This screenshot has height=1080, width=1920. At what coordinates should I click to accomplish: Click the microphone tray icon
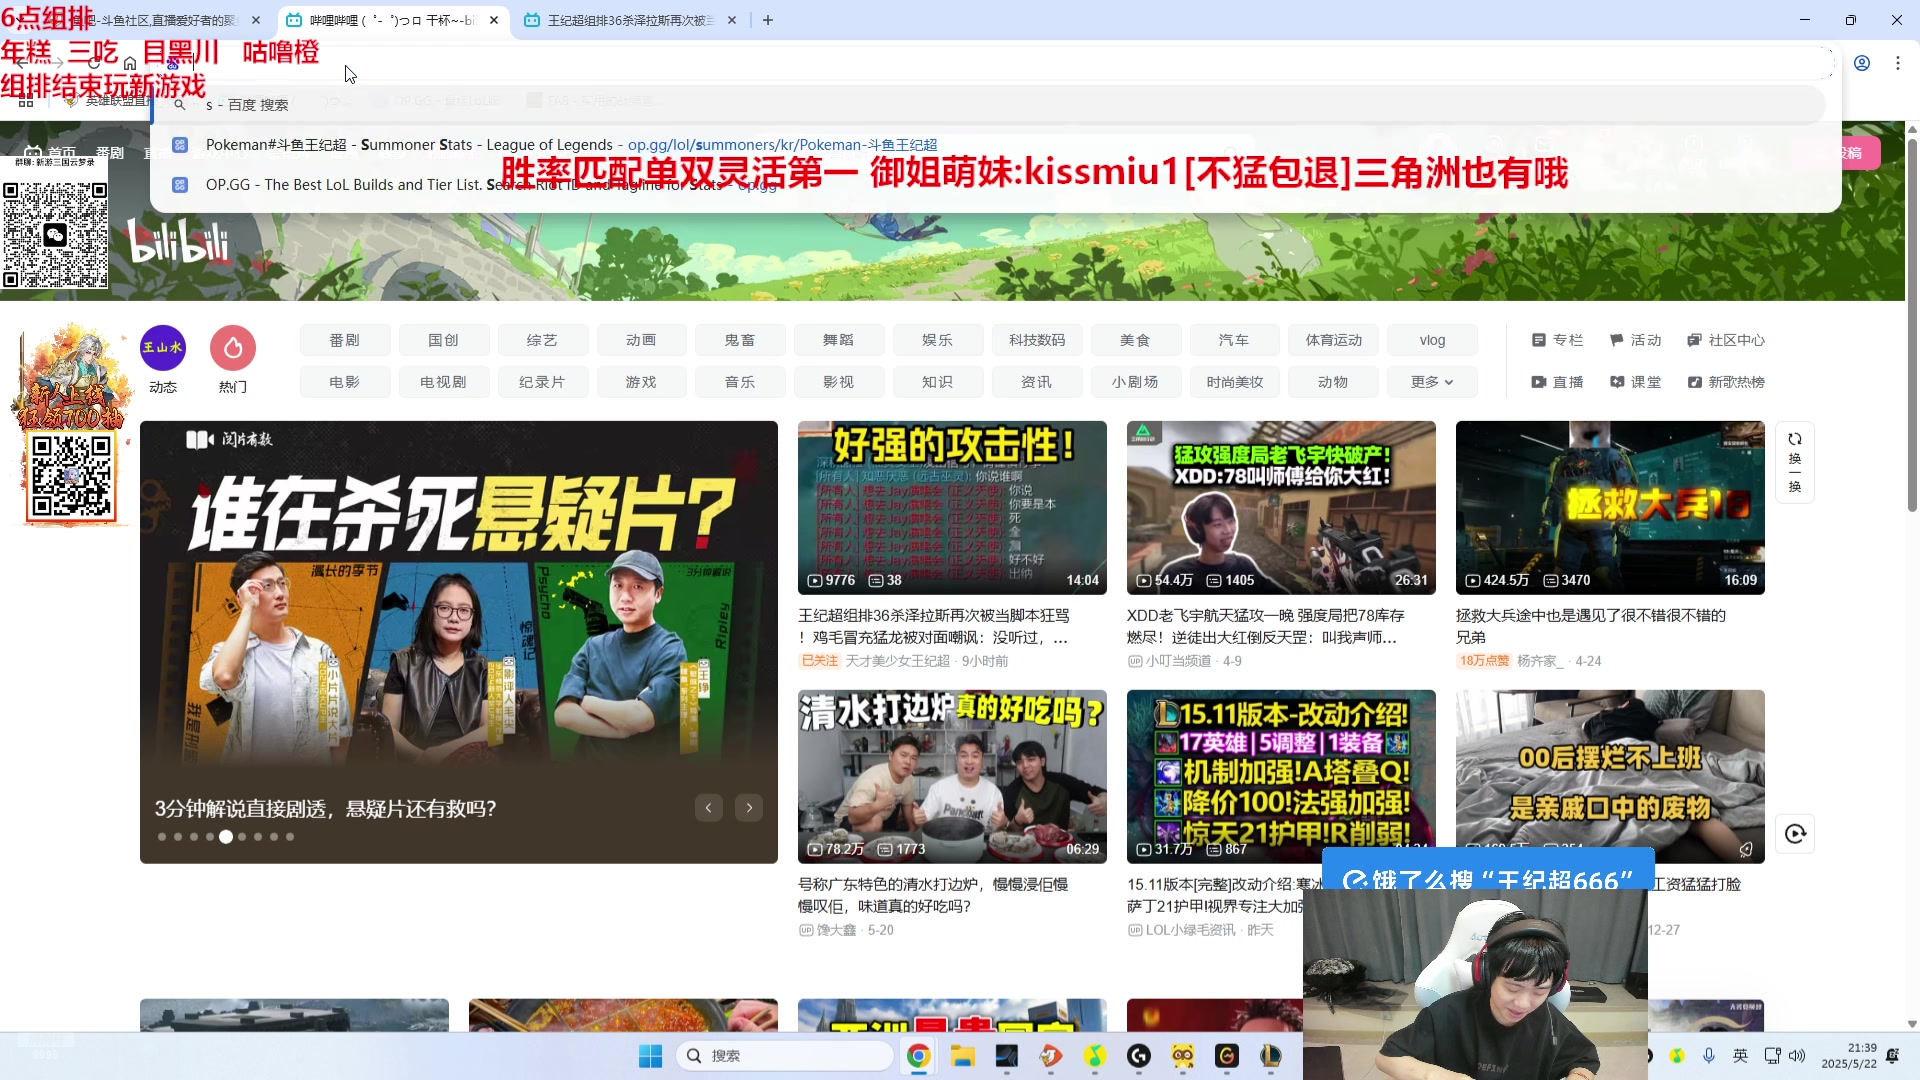click(x=1709, y=1056)
